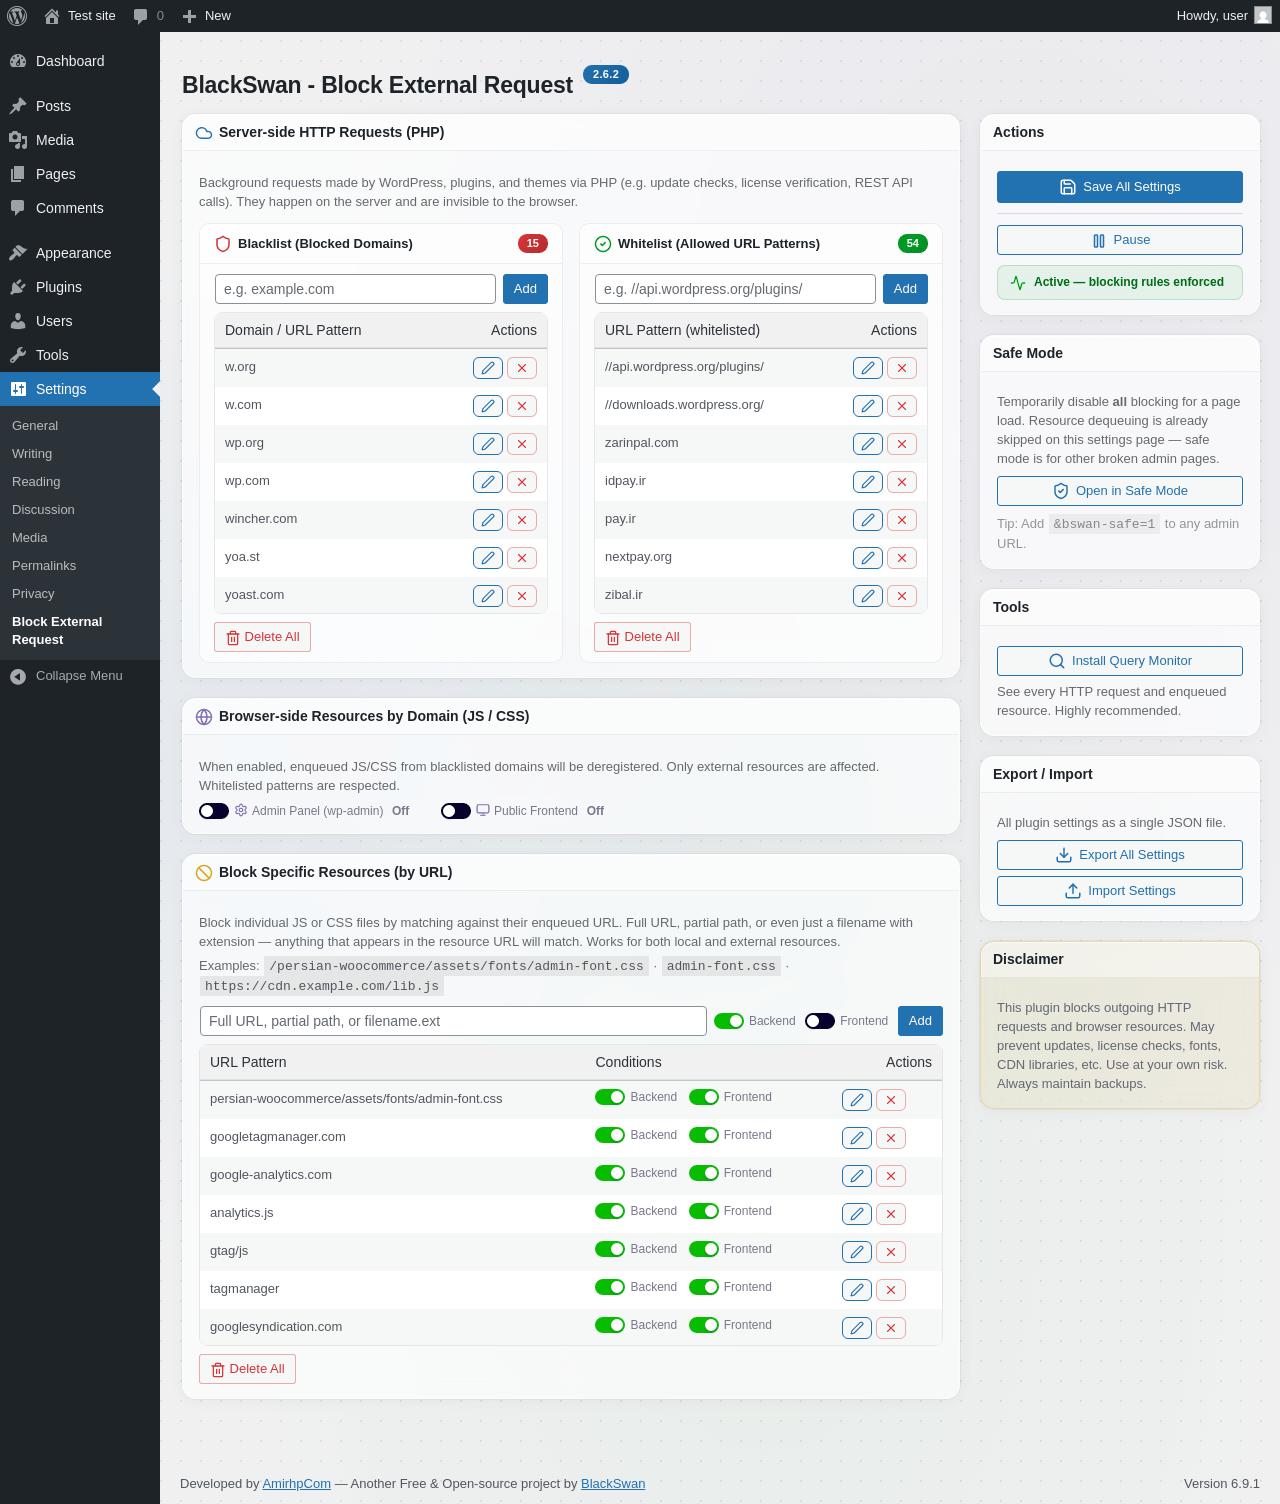Edit the pay.ir whitelist entry
This screenshot has height=1504, width=1280.
[x=868, y=520]
